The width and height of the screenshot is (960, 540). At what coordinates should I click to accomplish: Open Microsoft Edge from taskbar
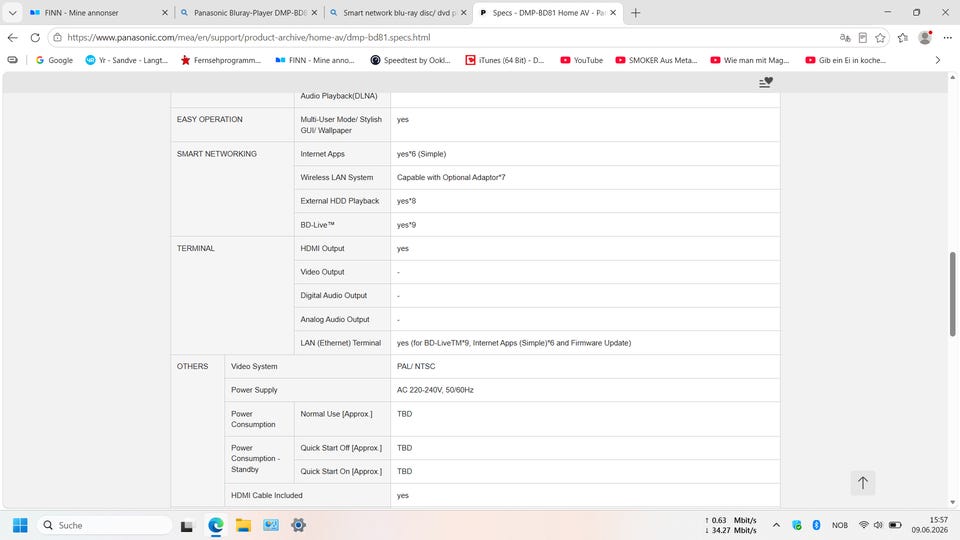point(216,525)
